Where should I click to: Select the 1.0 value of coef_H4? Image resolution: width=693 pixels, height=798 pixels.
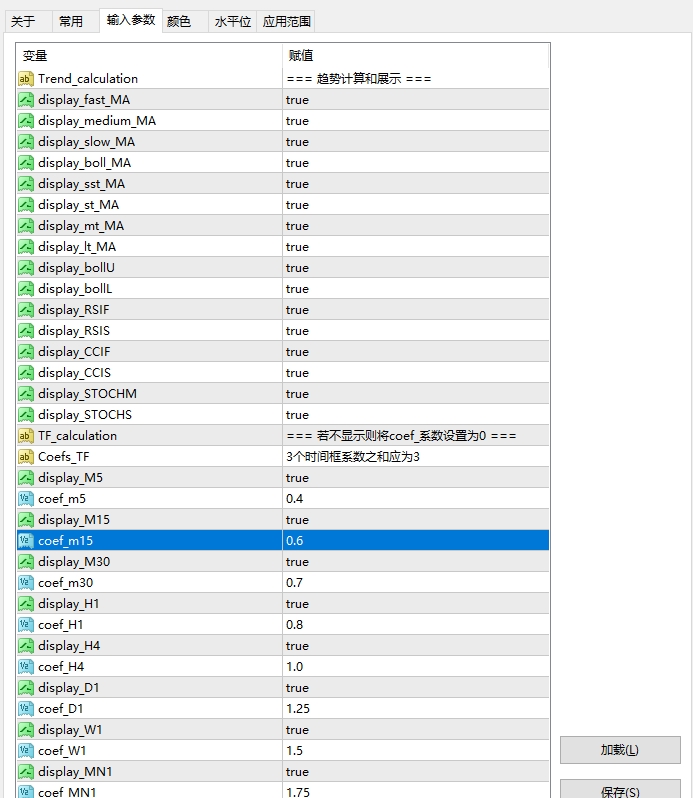point(295,667)
